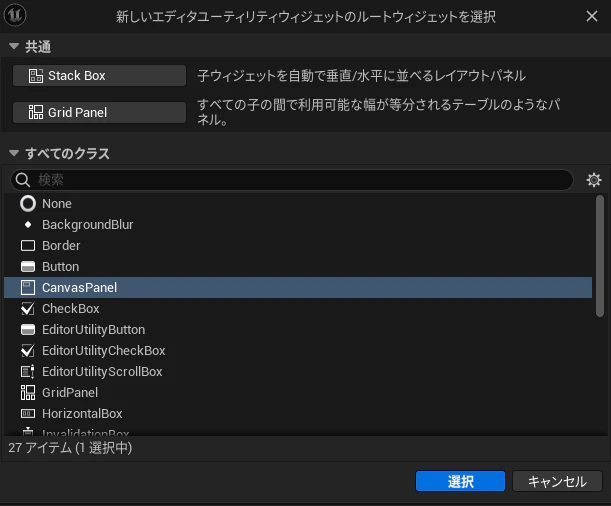Click the Grid Panel icon in 共通 section

[x=36, y=112]
